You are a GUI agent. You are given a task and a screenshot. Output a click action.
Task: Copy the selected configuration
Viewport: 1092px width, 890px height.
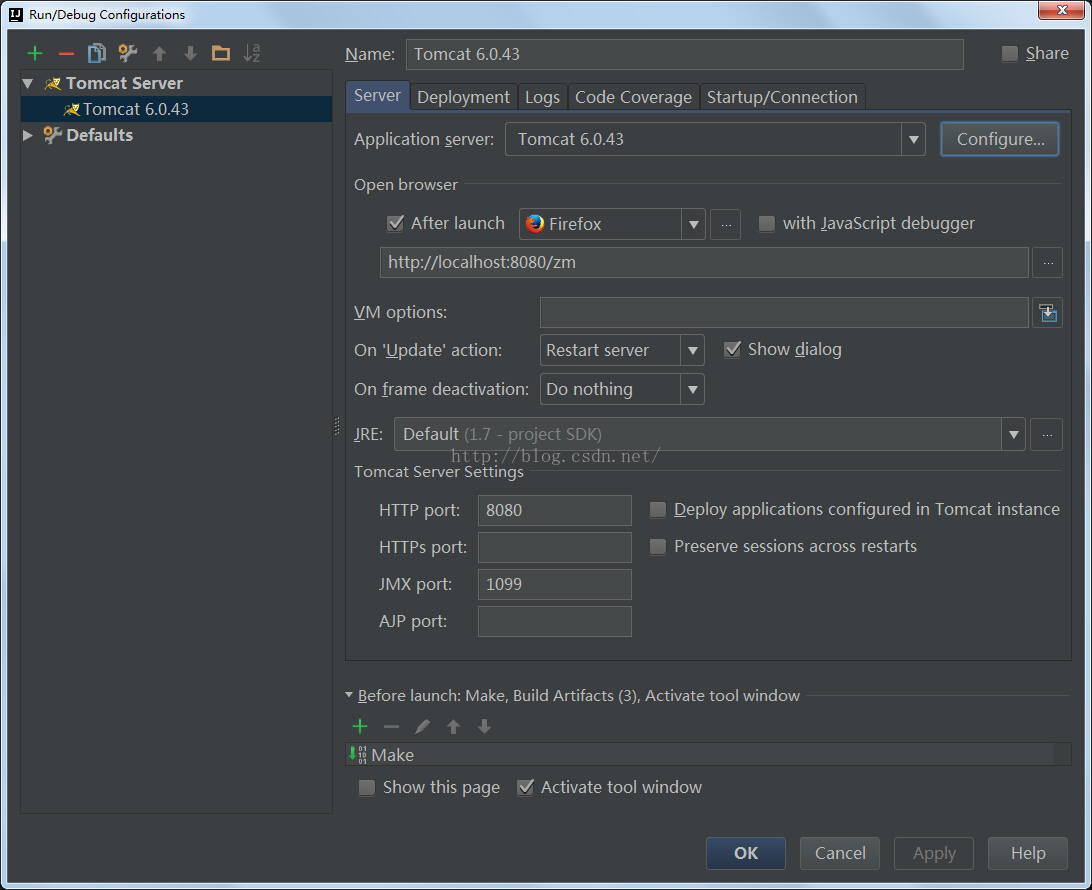(97, 53)
